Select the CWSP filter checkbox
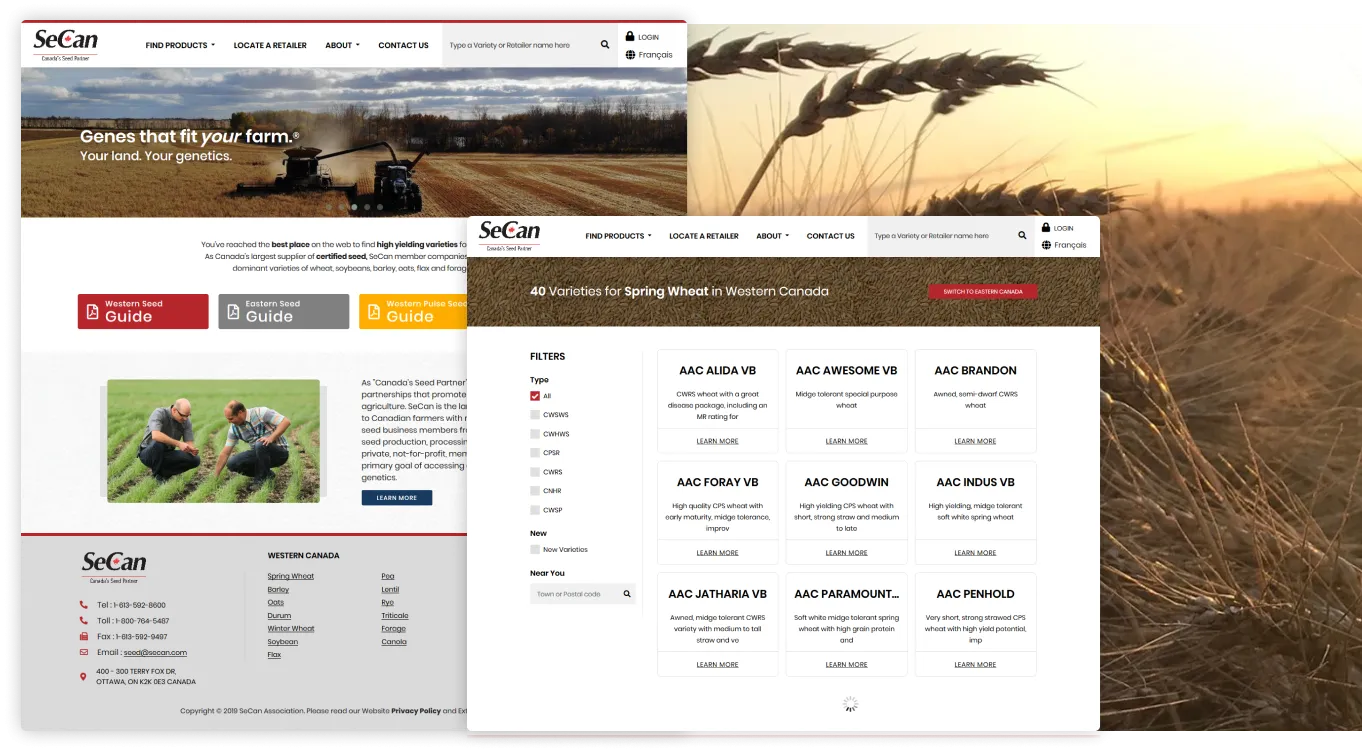Viewport: 1362px width, 752px height. pyautogui.click(x=535, y=510)
